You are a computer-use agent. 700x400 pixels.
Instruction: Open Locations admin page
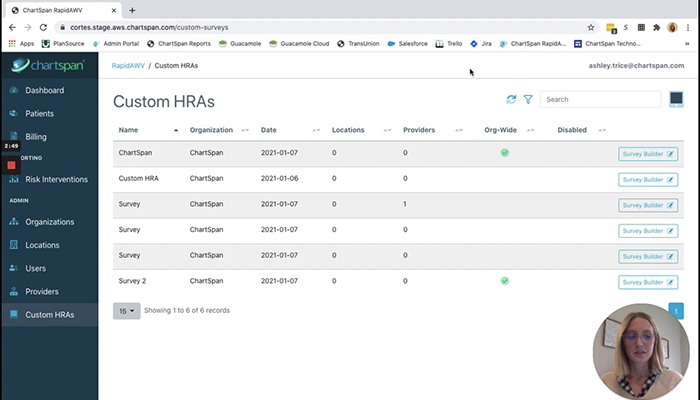coord(42,245)
